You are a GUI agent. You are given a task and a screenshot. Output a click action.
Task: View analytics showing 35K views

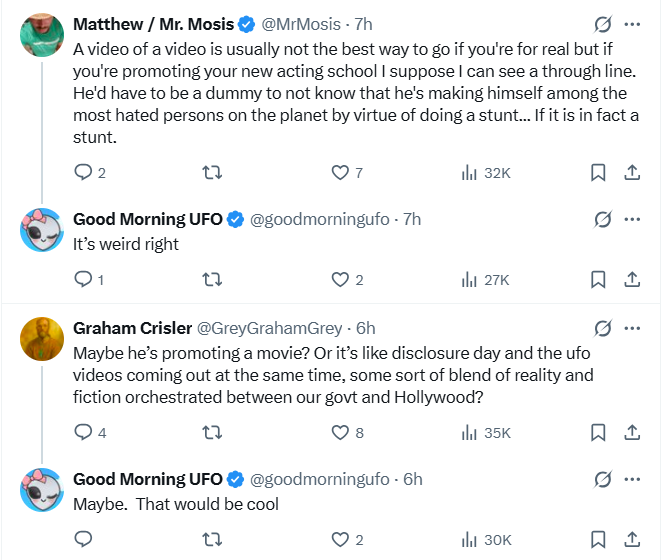point(486,433)
